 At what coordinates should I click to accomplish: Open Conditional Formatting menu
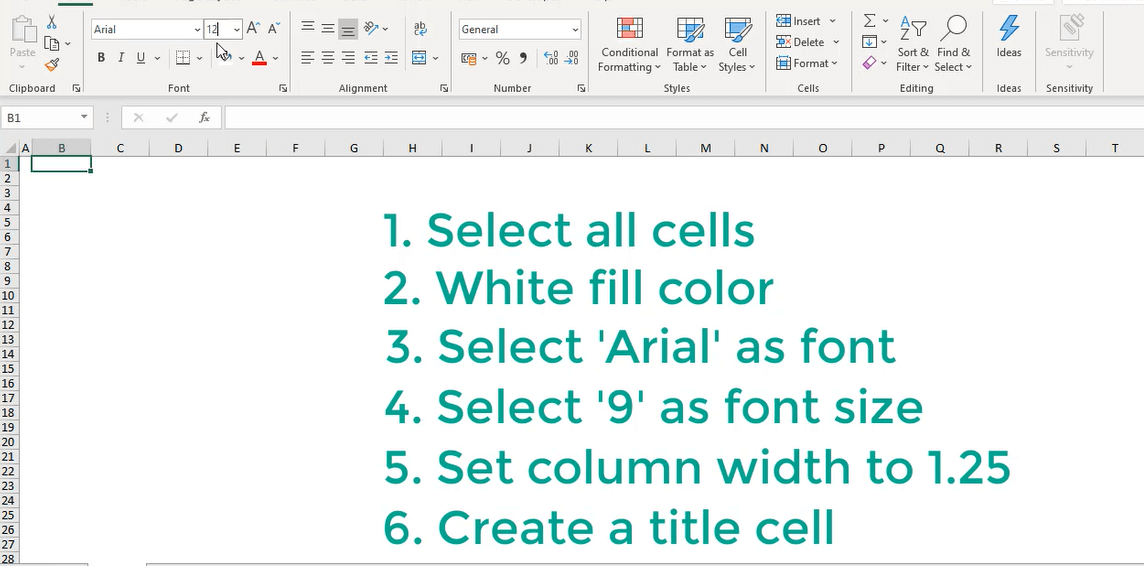[x=630, y=44]
